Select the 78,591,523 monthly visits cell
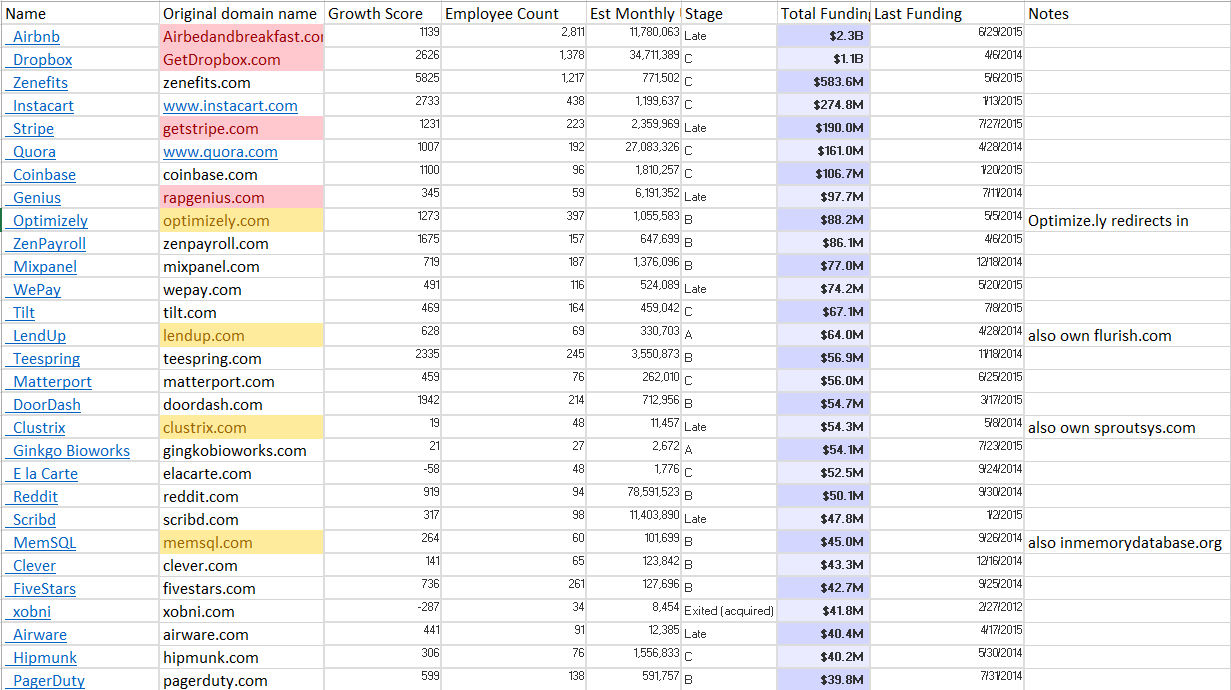This screenshot has width=1231, height=690. [634, 497]
